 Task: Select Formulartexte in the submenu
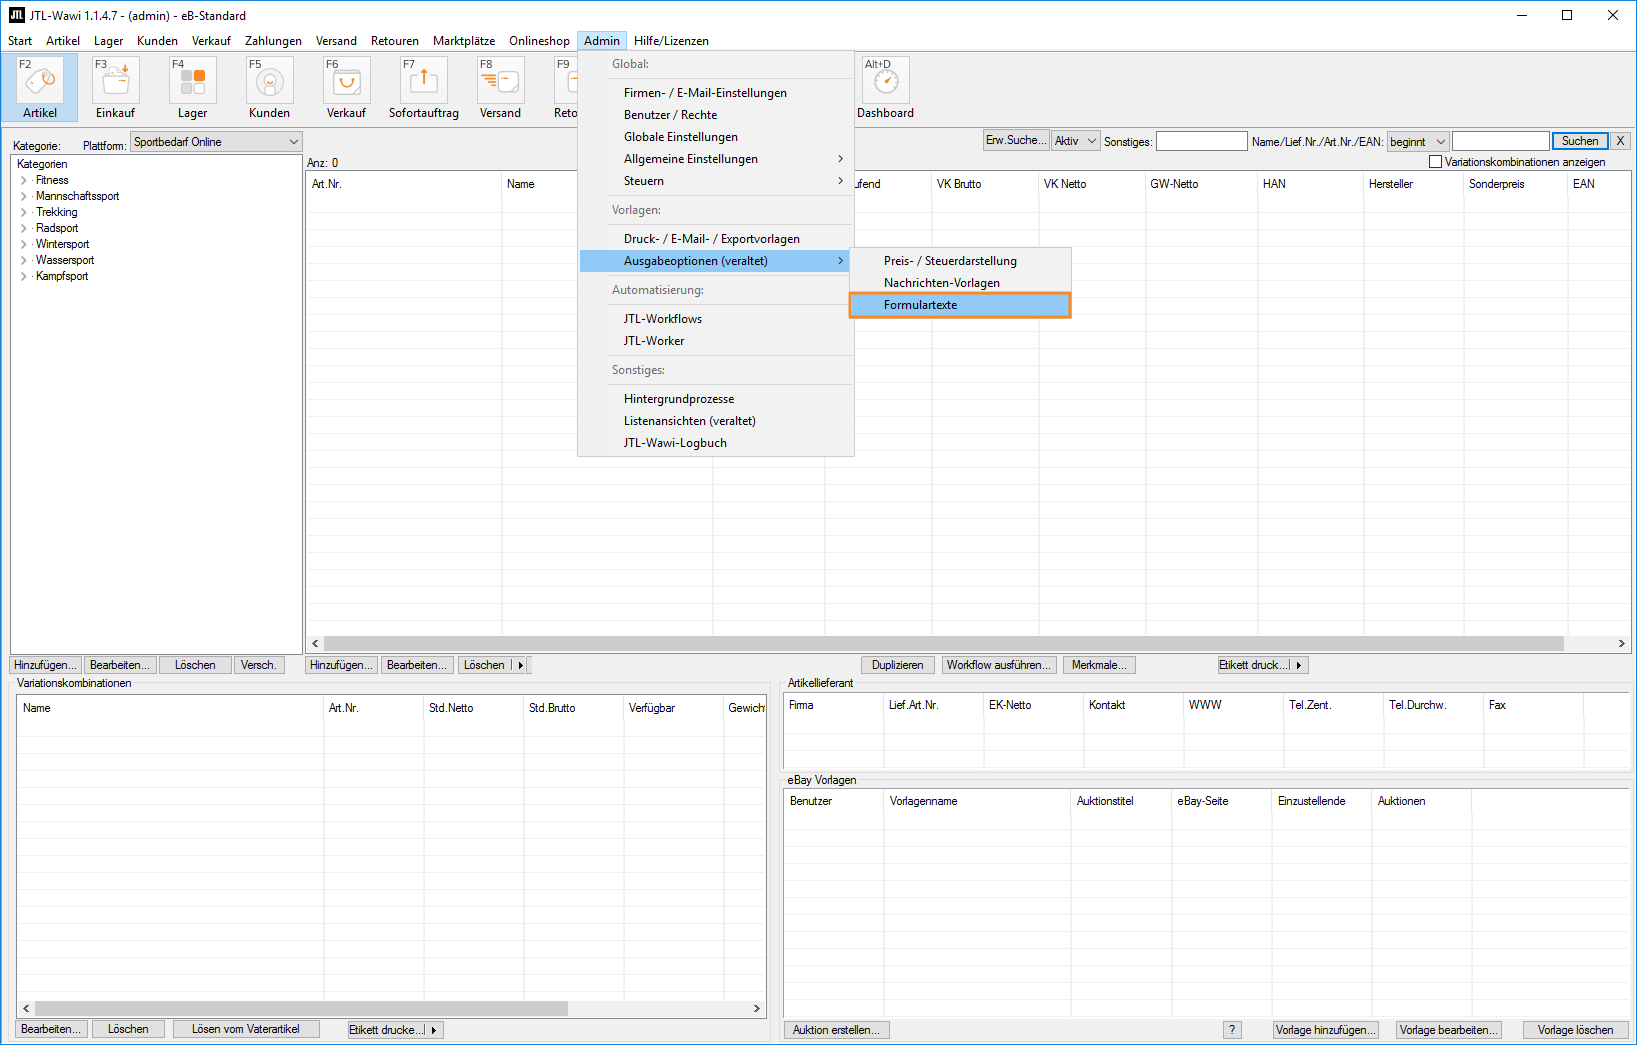920,305
